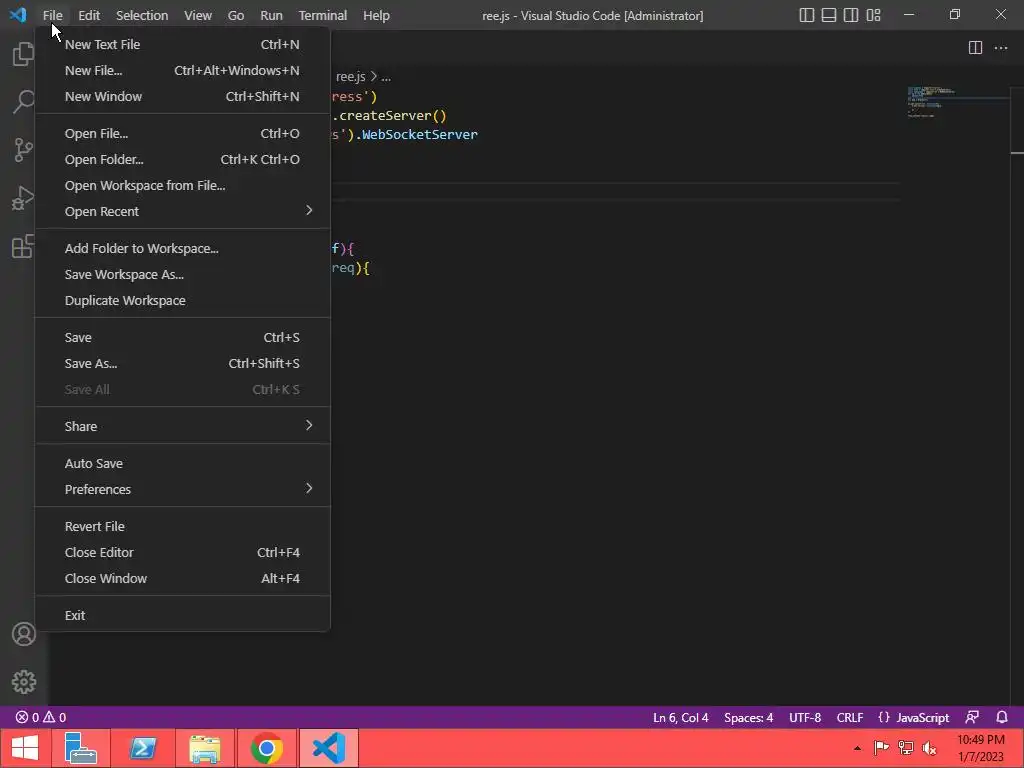Click the VS Code logo in title bar
Screen dimensions: 1024x768
[18, 14]
